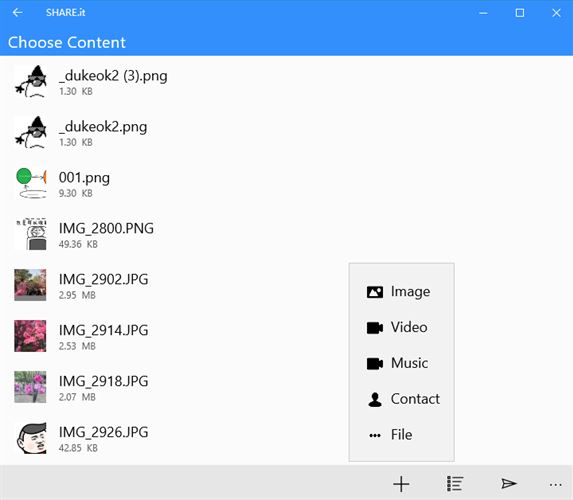The width and height of the screenshot is (573, 500).
Task: Click the plus add-content icon
Action: 401,484
